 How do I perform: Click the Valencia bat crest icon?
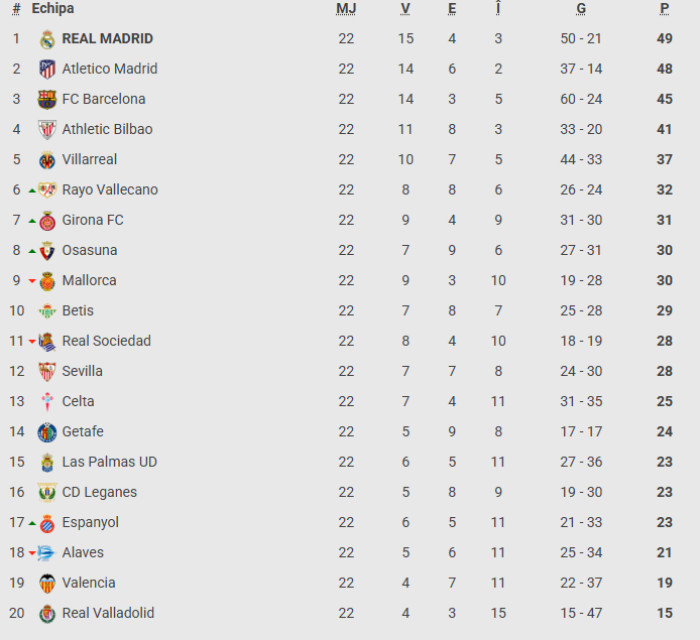(47, 583)
